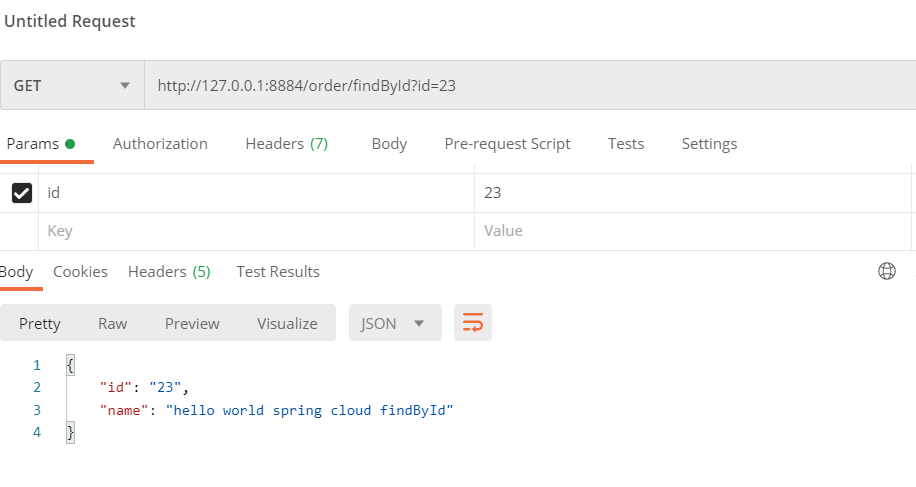
Task: Select the Pretty view
Action: point(40,323)
